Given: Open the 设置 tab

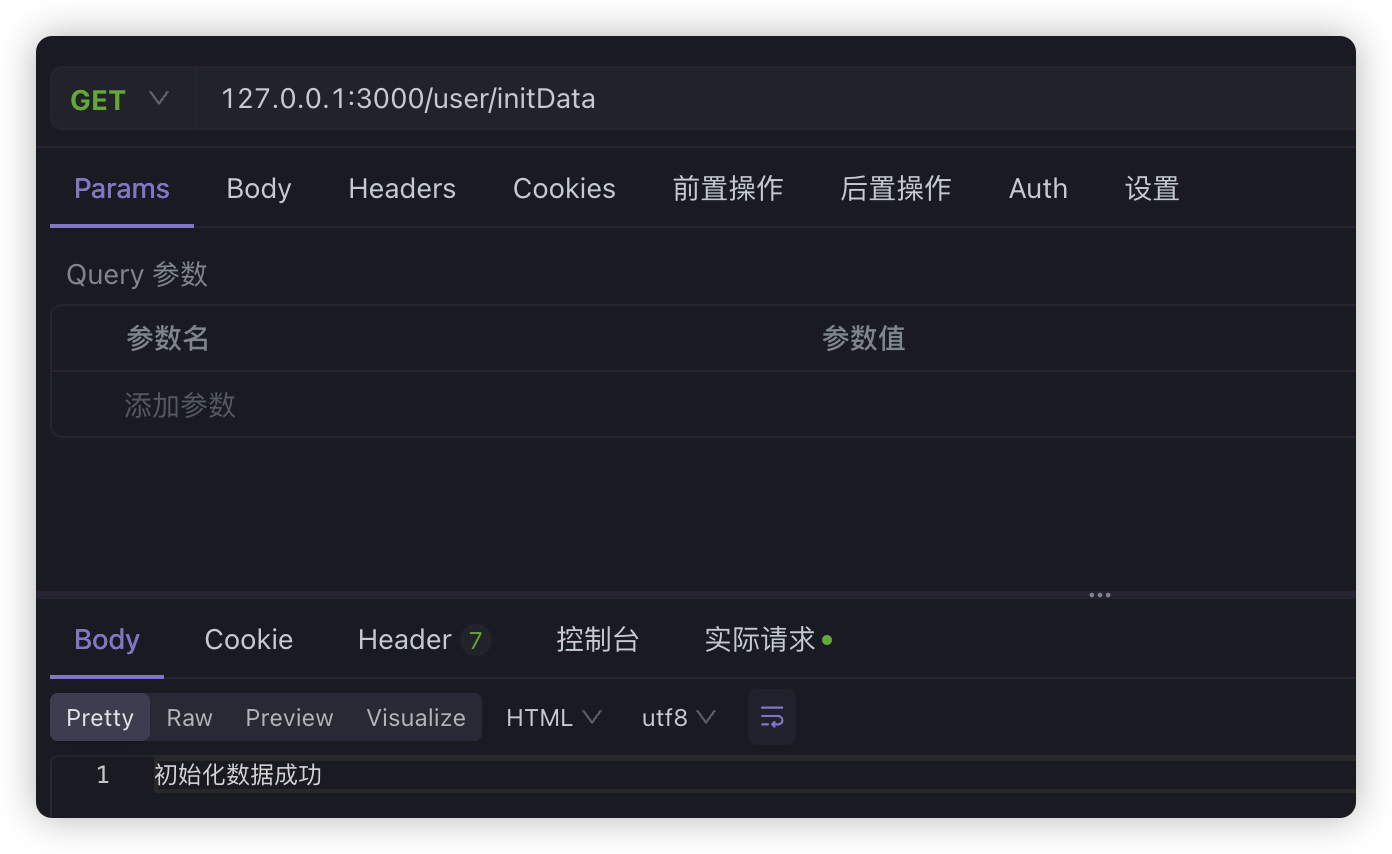Looking at the screenshot, I should click(1152, 189).
